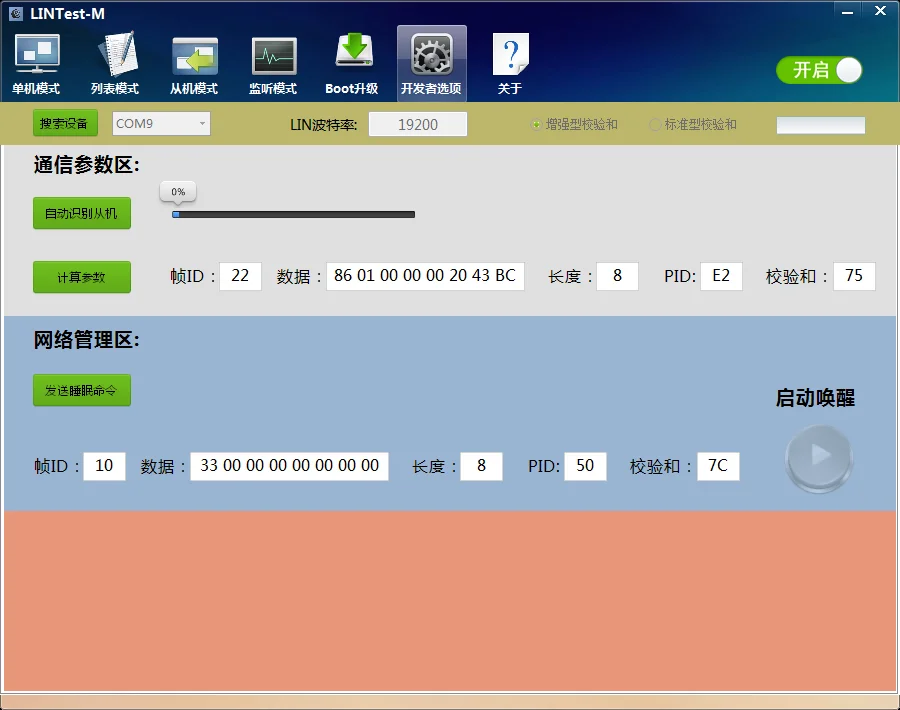Click the slave detection progress bar

293,215
